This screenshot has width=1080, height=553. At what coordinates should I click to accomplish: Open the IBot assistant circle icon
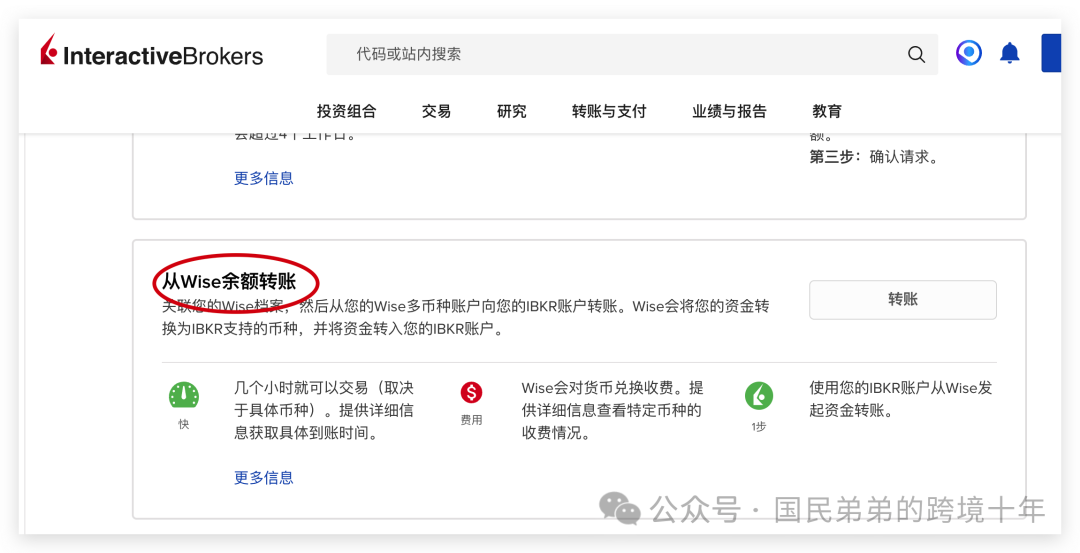968,53
